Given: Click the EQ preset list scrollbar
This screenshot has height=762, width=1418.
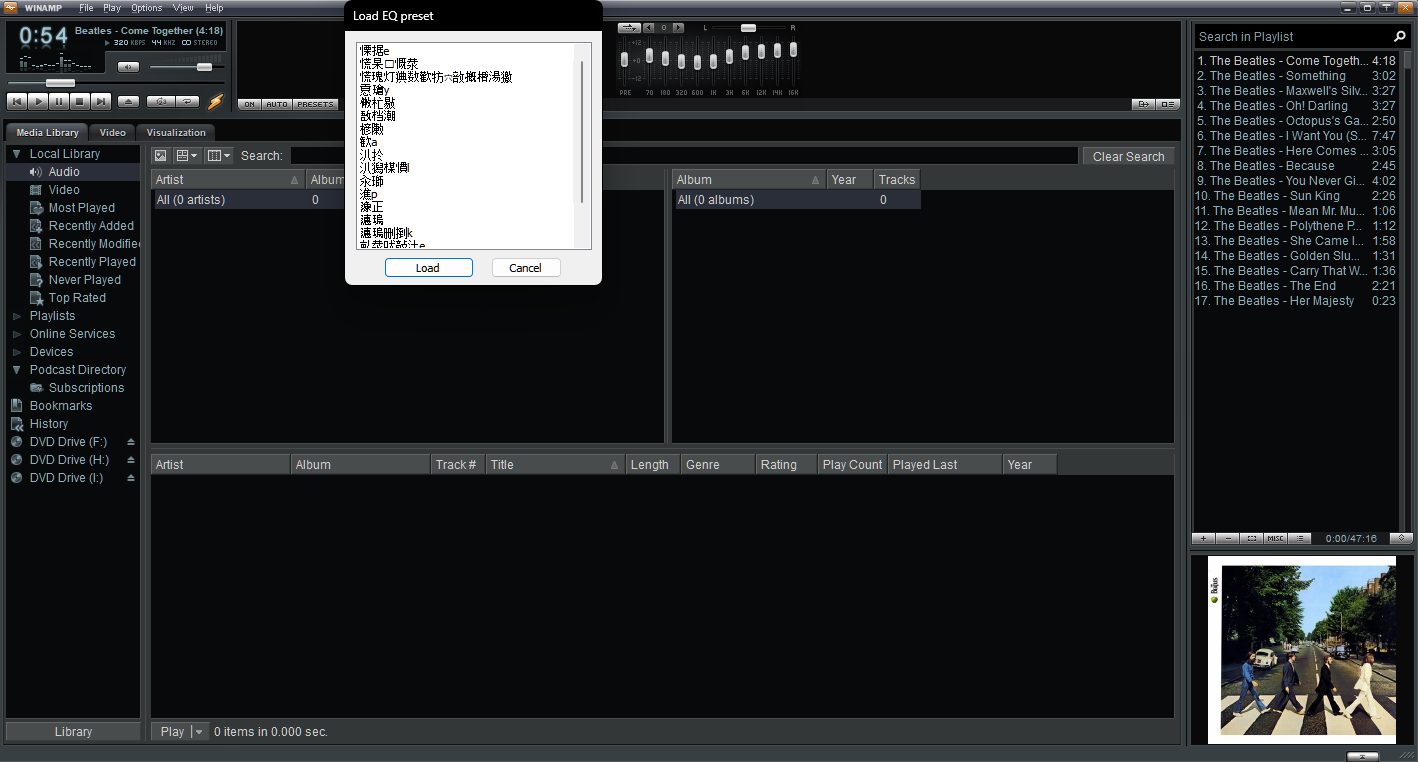Looking at the screenshot, I should click(583, 131).
